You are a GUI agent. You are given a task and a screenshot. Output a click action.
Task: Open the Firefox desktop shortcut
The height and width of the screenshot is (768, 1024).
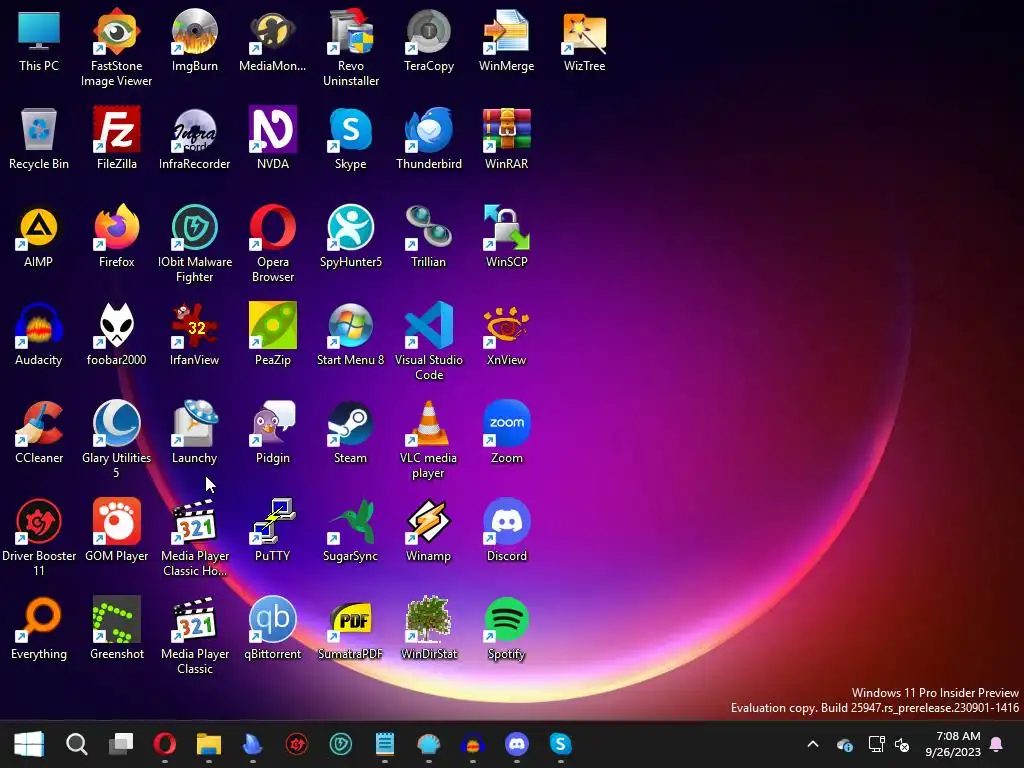tap(116, 236)
